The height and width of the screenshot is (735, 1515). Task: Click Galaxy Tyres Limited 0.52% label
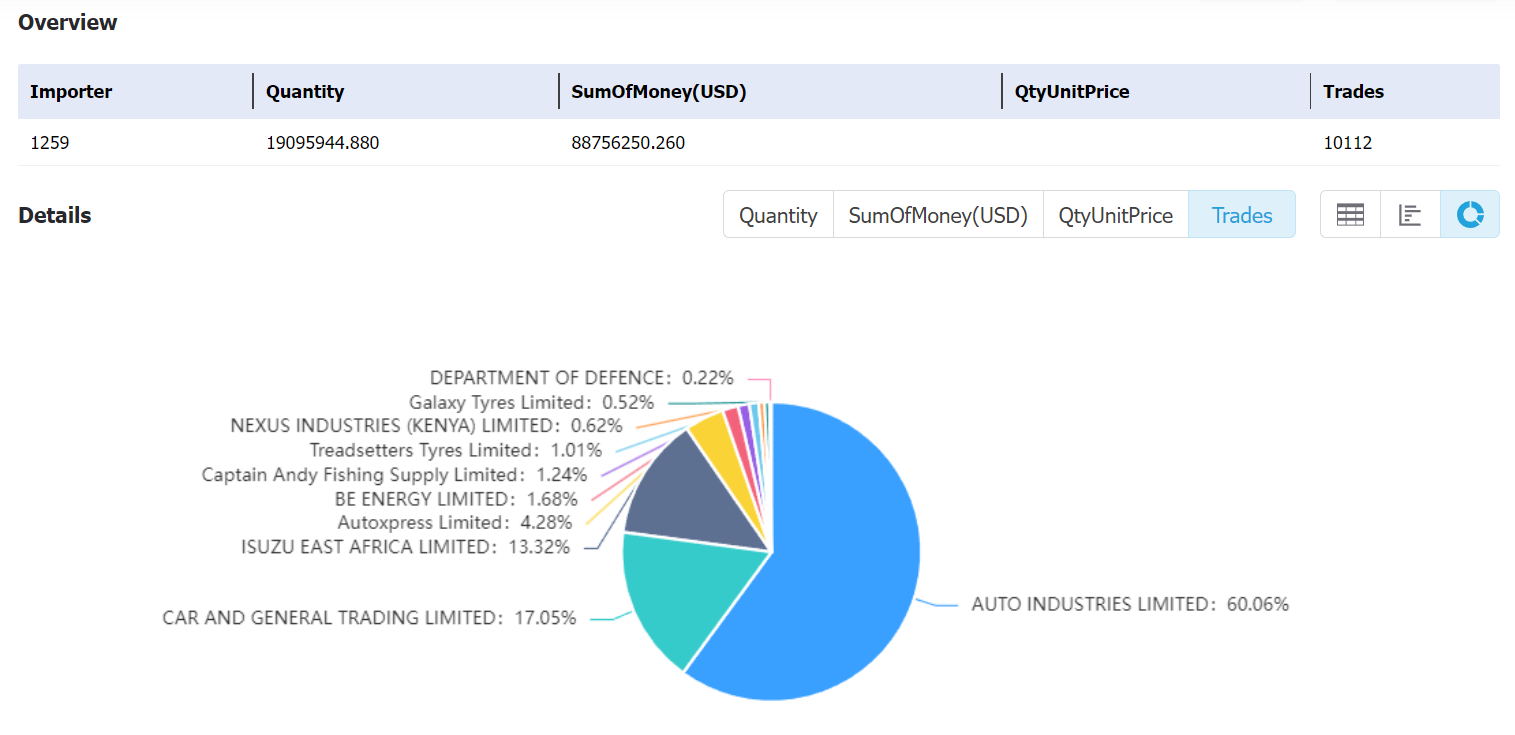(532, 402)
